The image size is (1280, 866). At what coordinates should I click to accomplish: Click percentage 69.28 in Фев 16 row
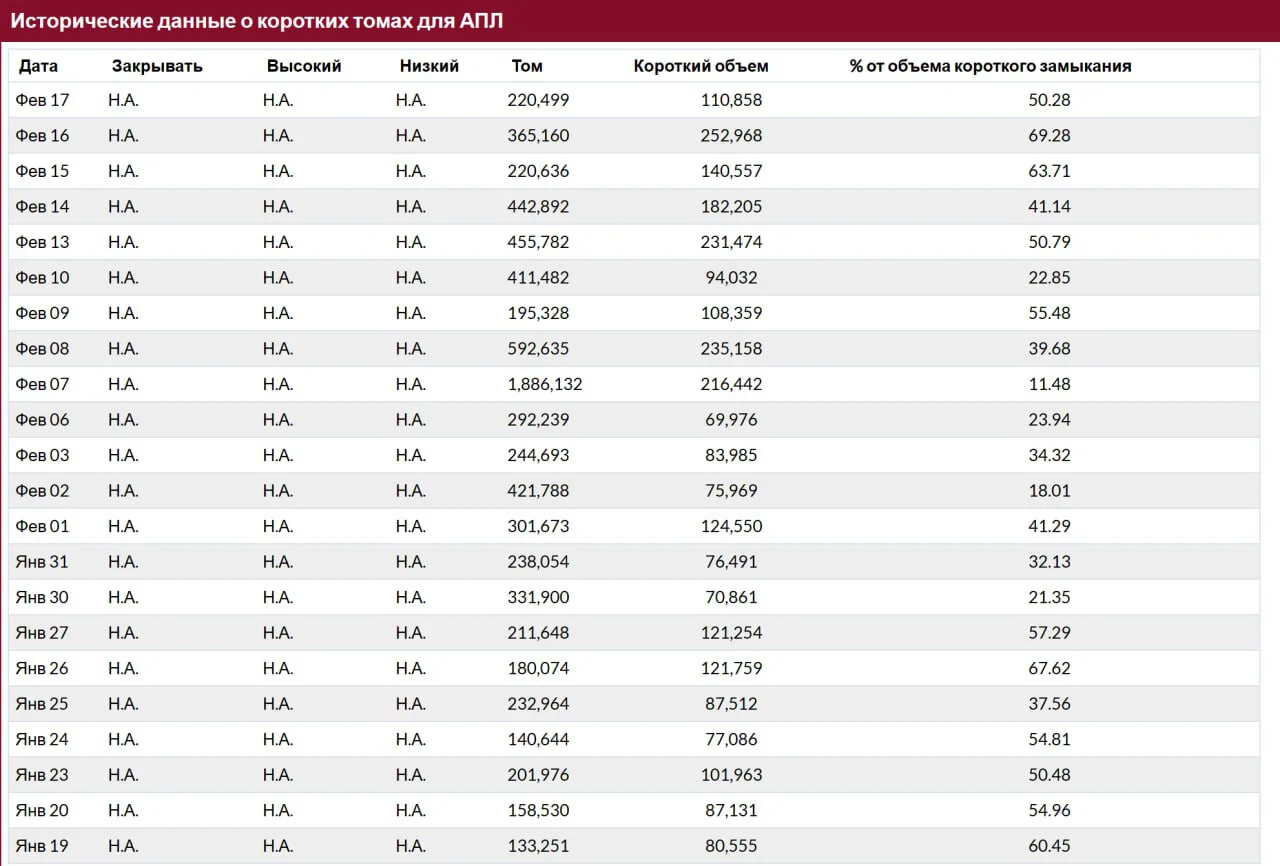(x=1049, y=135)
